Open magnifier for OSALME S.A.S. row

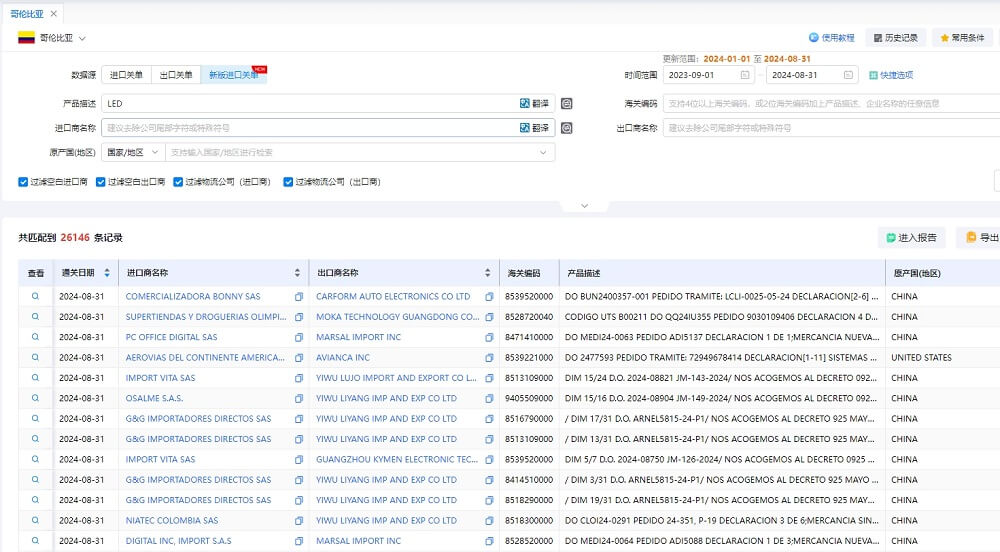click(x=36, y=398)
